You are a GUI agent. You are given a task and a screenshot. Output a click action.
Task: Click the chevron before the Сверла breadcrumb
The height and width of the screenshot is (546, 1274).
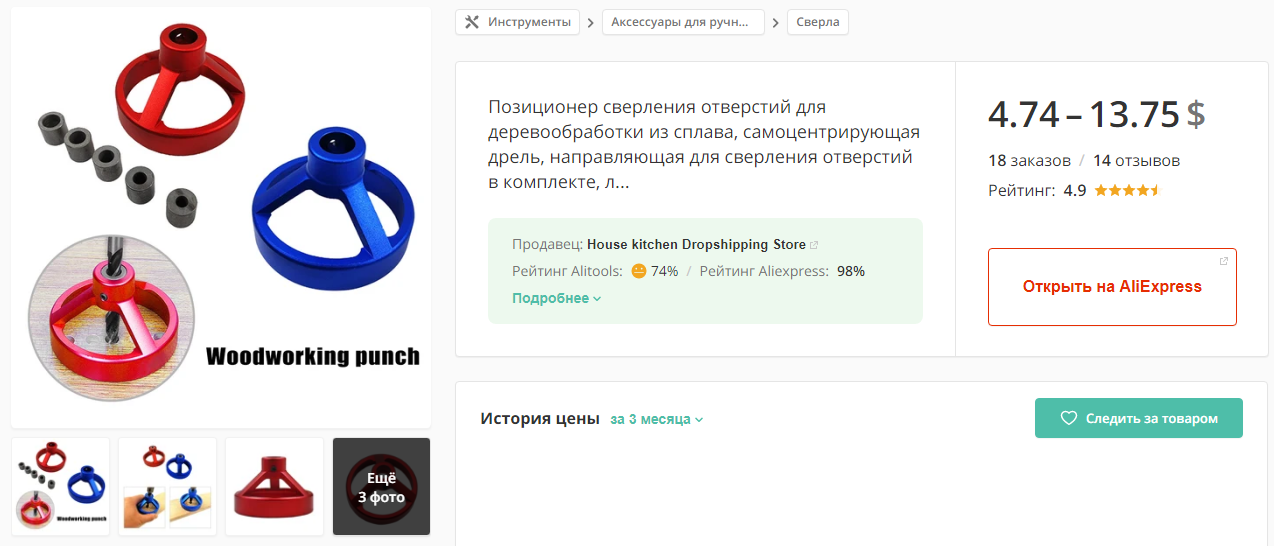click(x=776, y=22)
